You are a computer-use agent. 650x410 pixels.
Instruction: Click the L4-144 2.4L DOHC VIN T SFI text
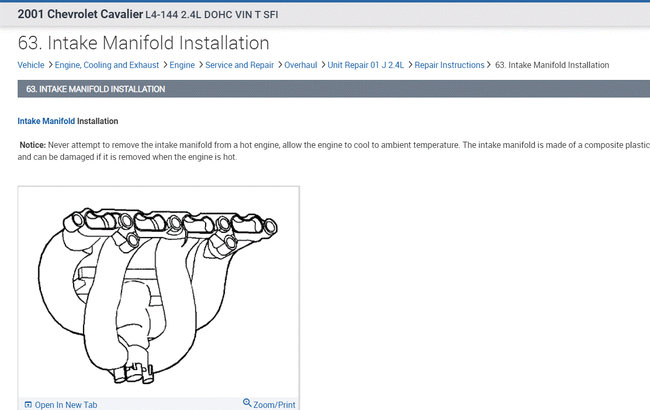(212, 15)
